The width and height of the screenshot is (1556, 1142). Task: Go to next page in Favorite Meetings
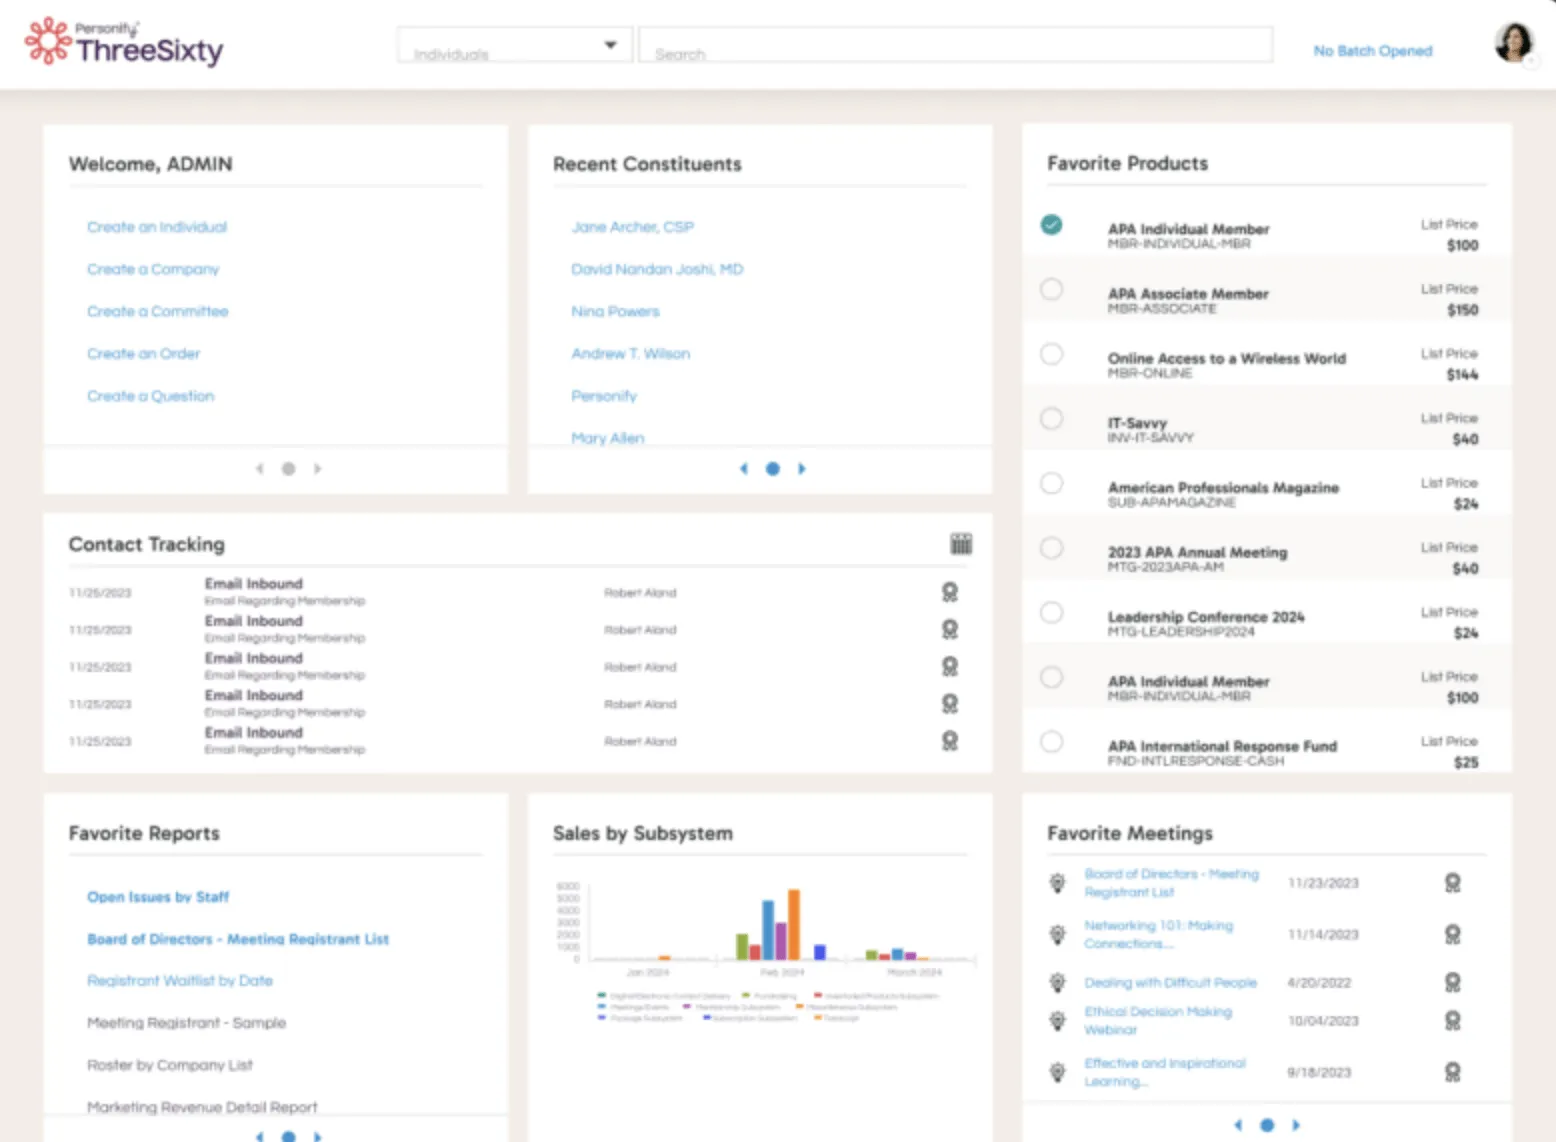point(1295,1125)
